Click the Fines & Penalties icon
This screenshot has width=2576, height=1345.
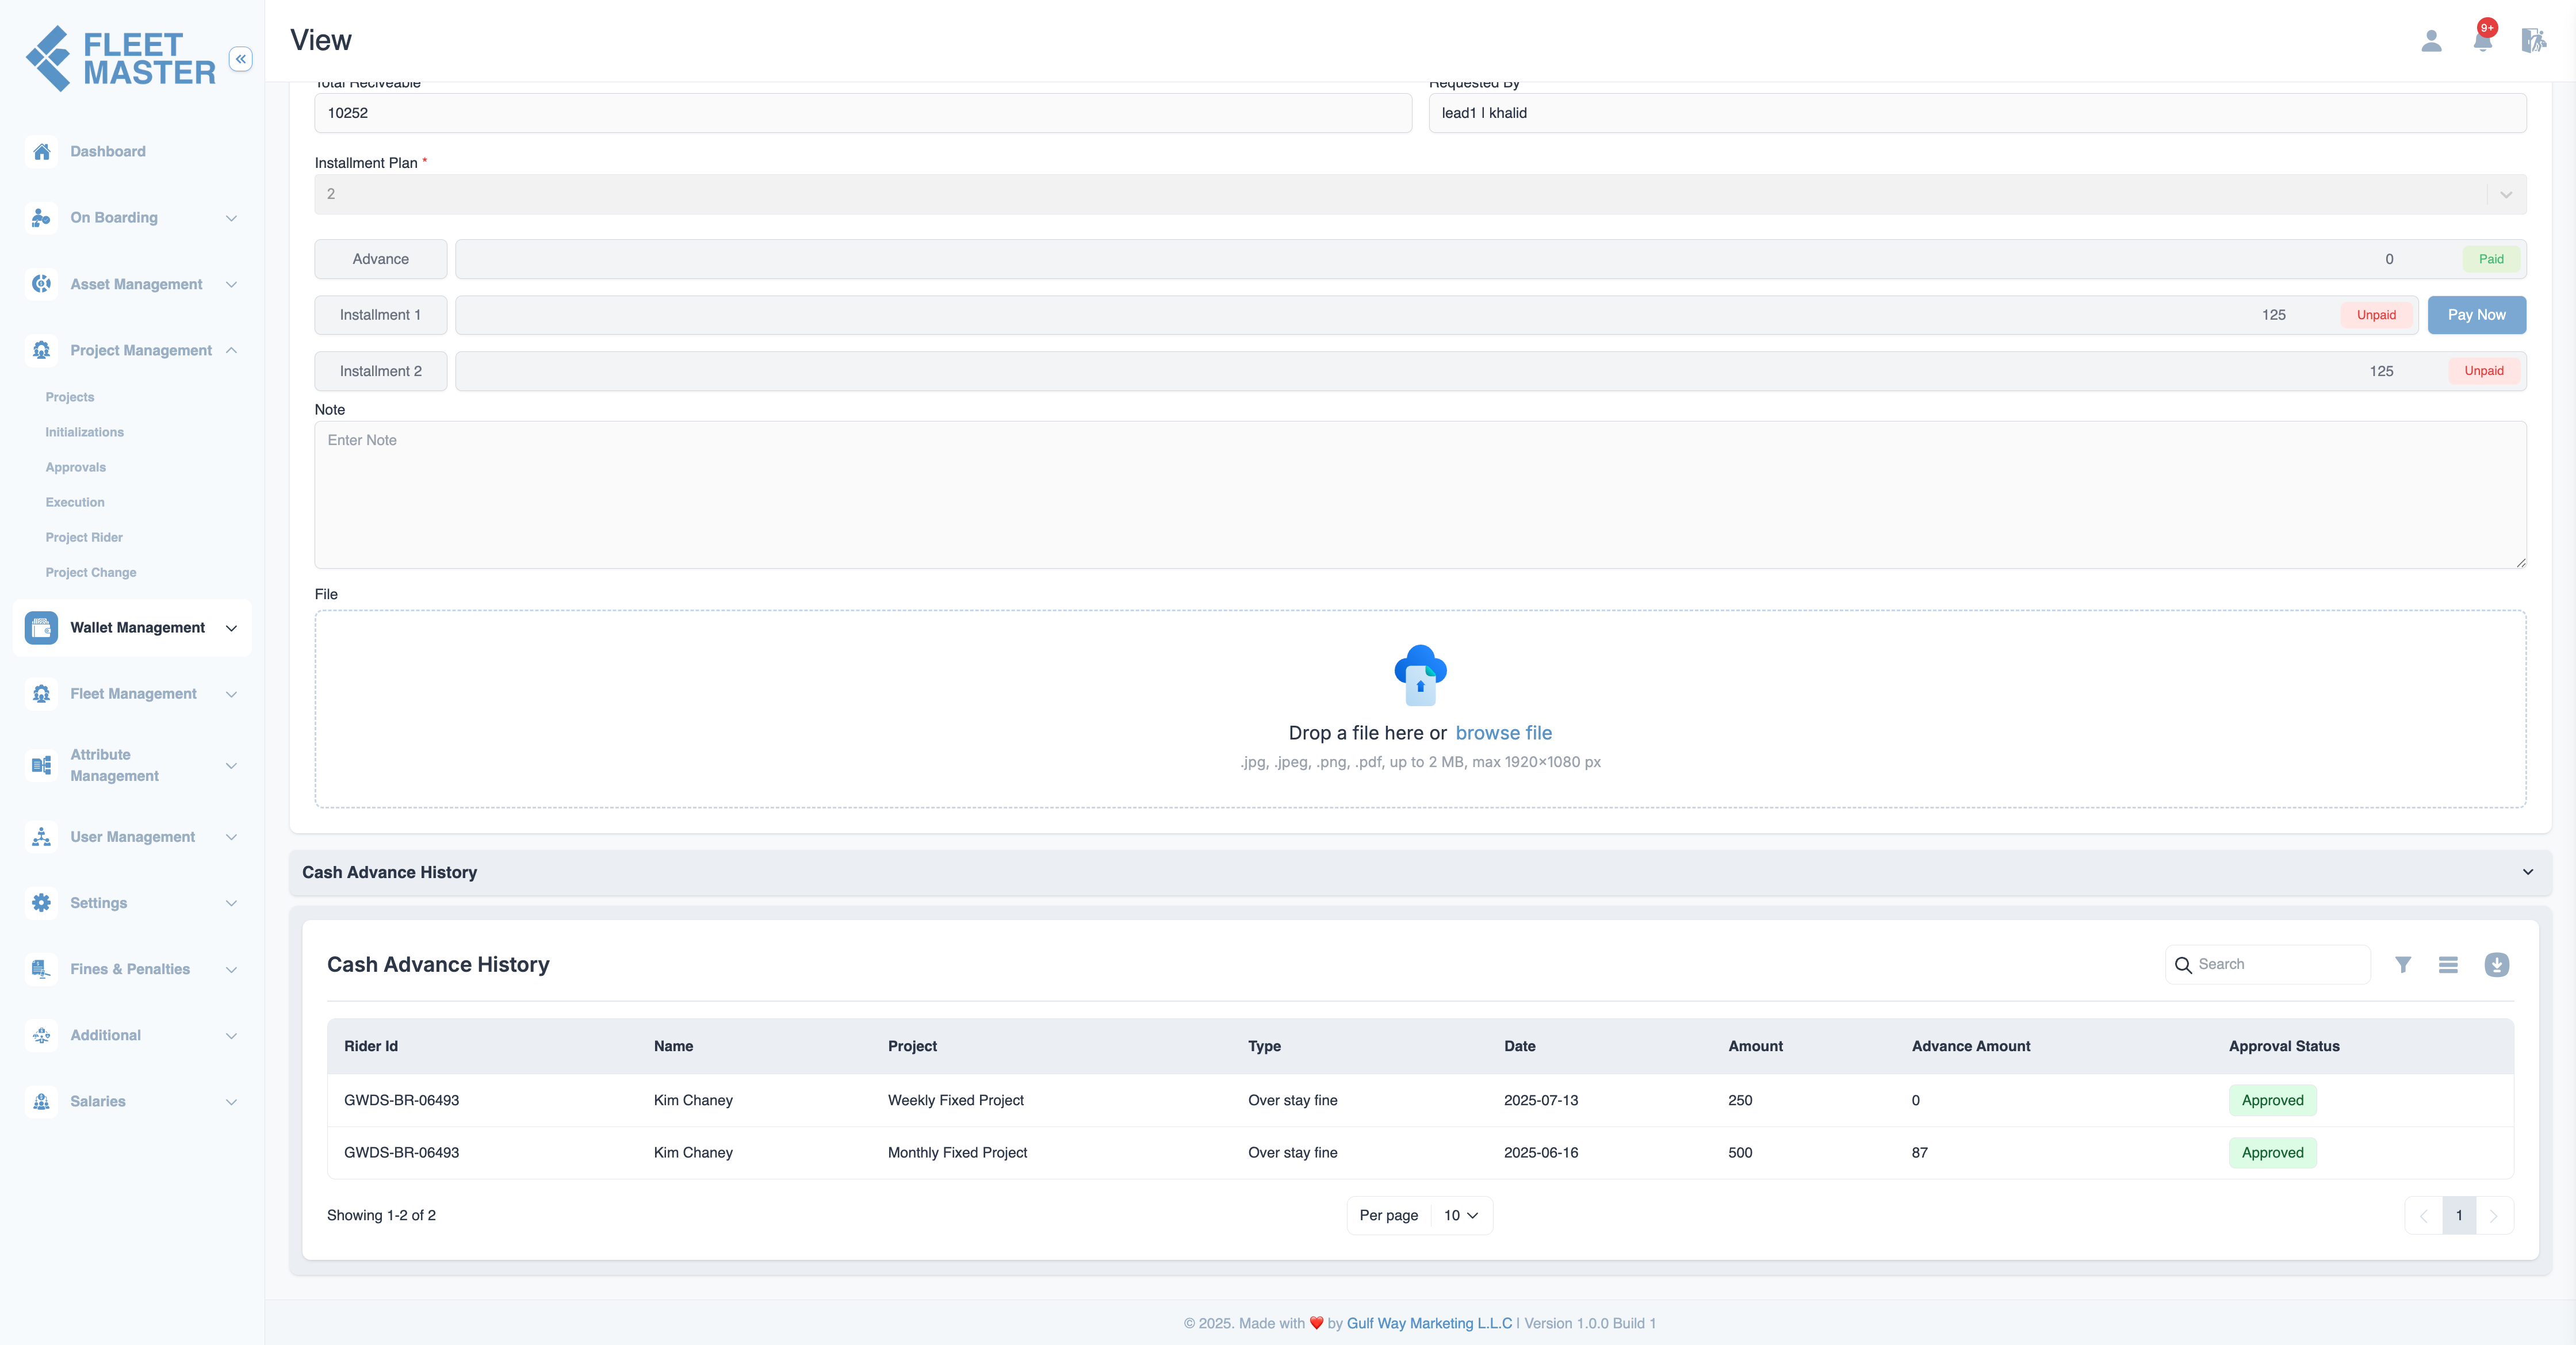tap(41, 969)
